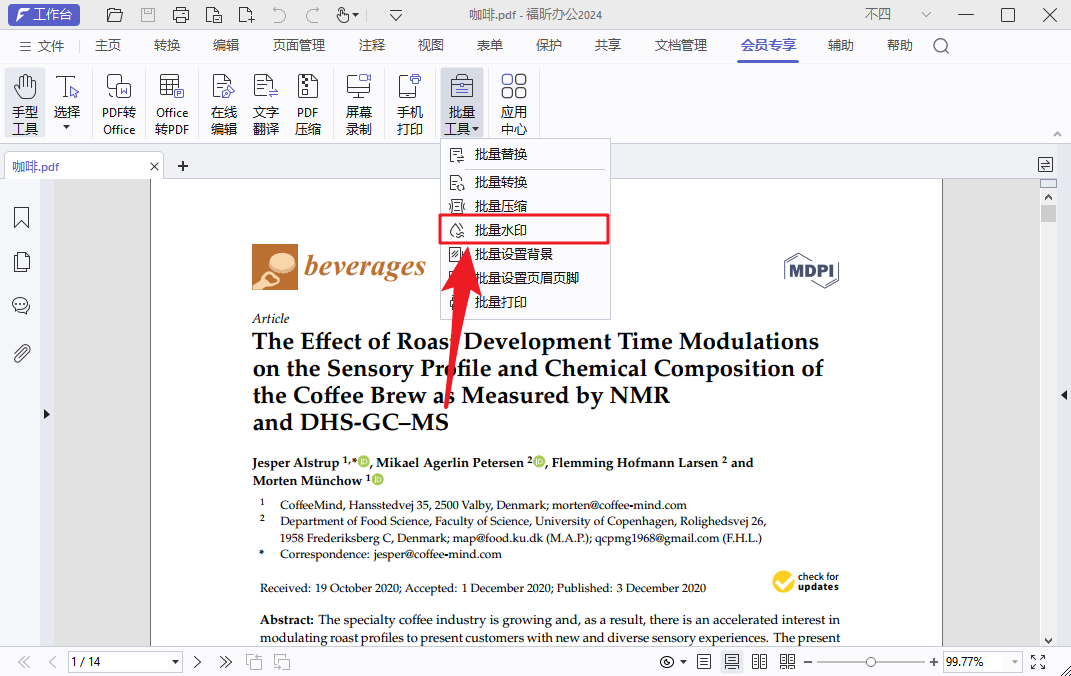Switch to the 页面管理 ribbon tab

click(299, 46)
